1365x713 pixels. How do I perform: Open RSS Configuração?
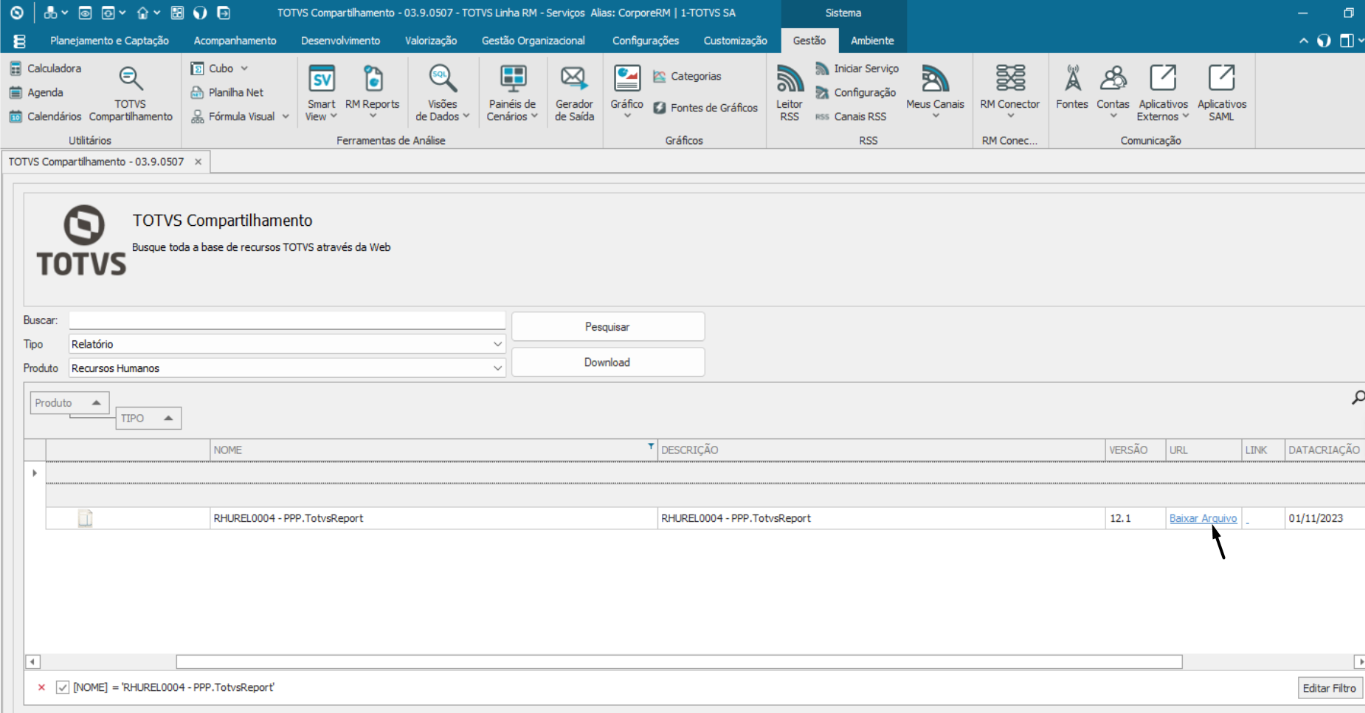[855, 92]
